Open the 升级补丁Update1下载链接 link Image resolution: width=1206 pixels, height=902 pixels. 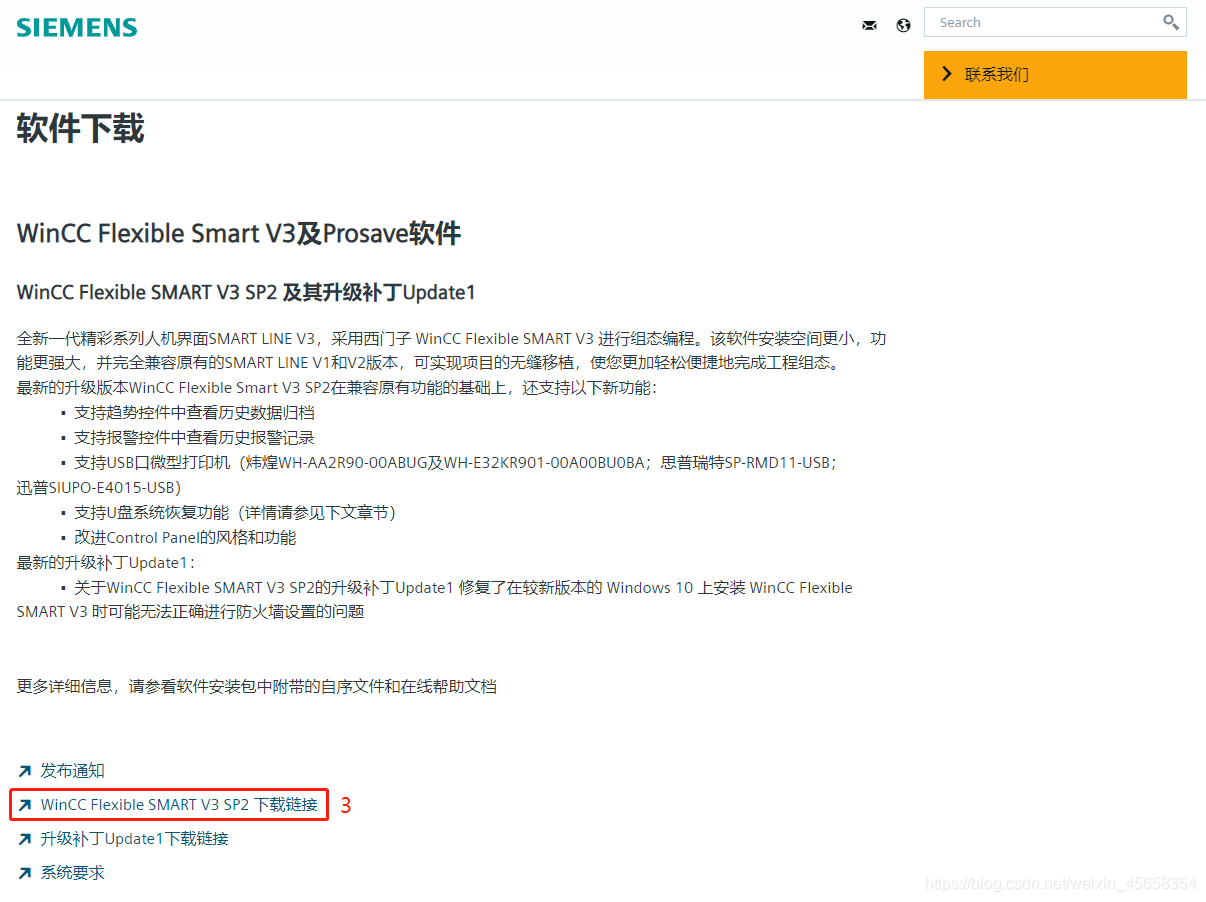[134, 838]
